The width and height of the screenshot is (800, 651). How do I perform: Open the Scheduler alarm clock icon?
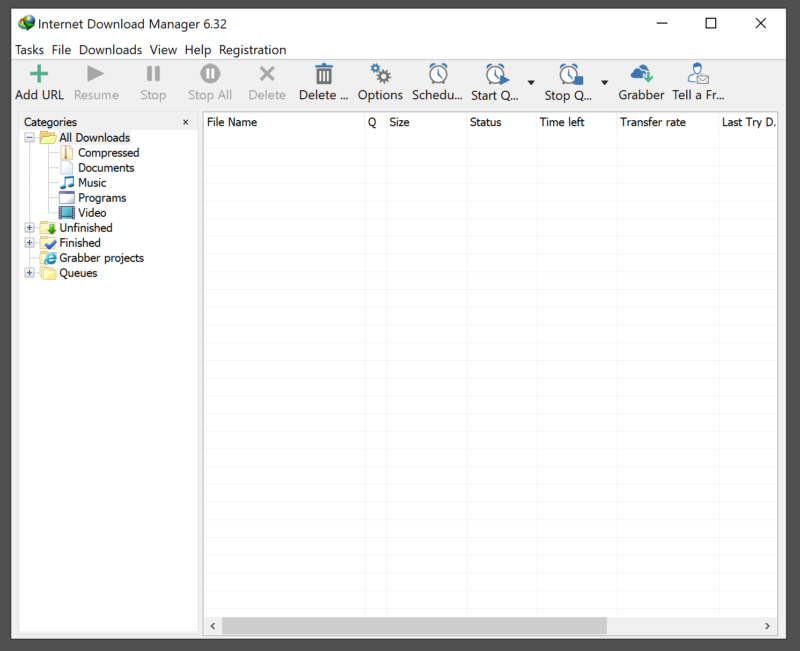coord(438,74)
